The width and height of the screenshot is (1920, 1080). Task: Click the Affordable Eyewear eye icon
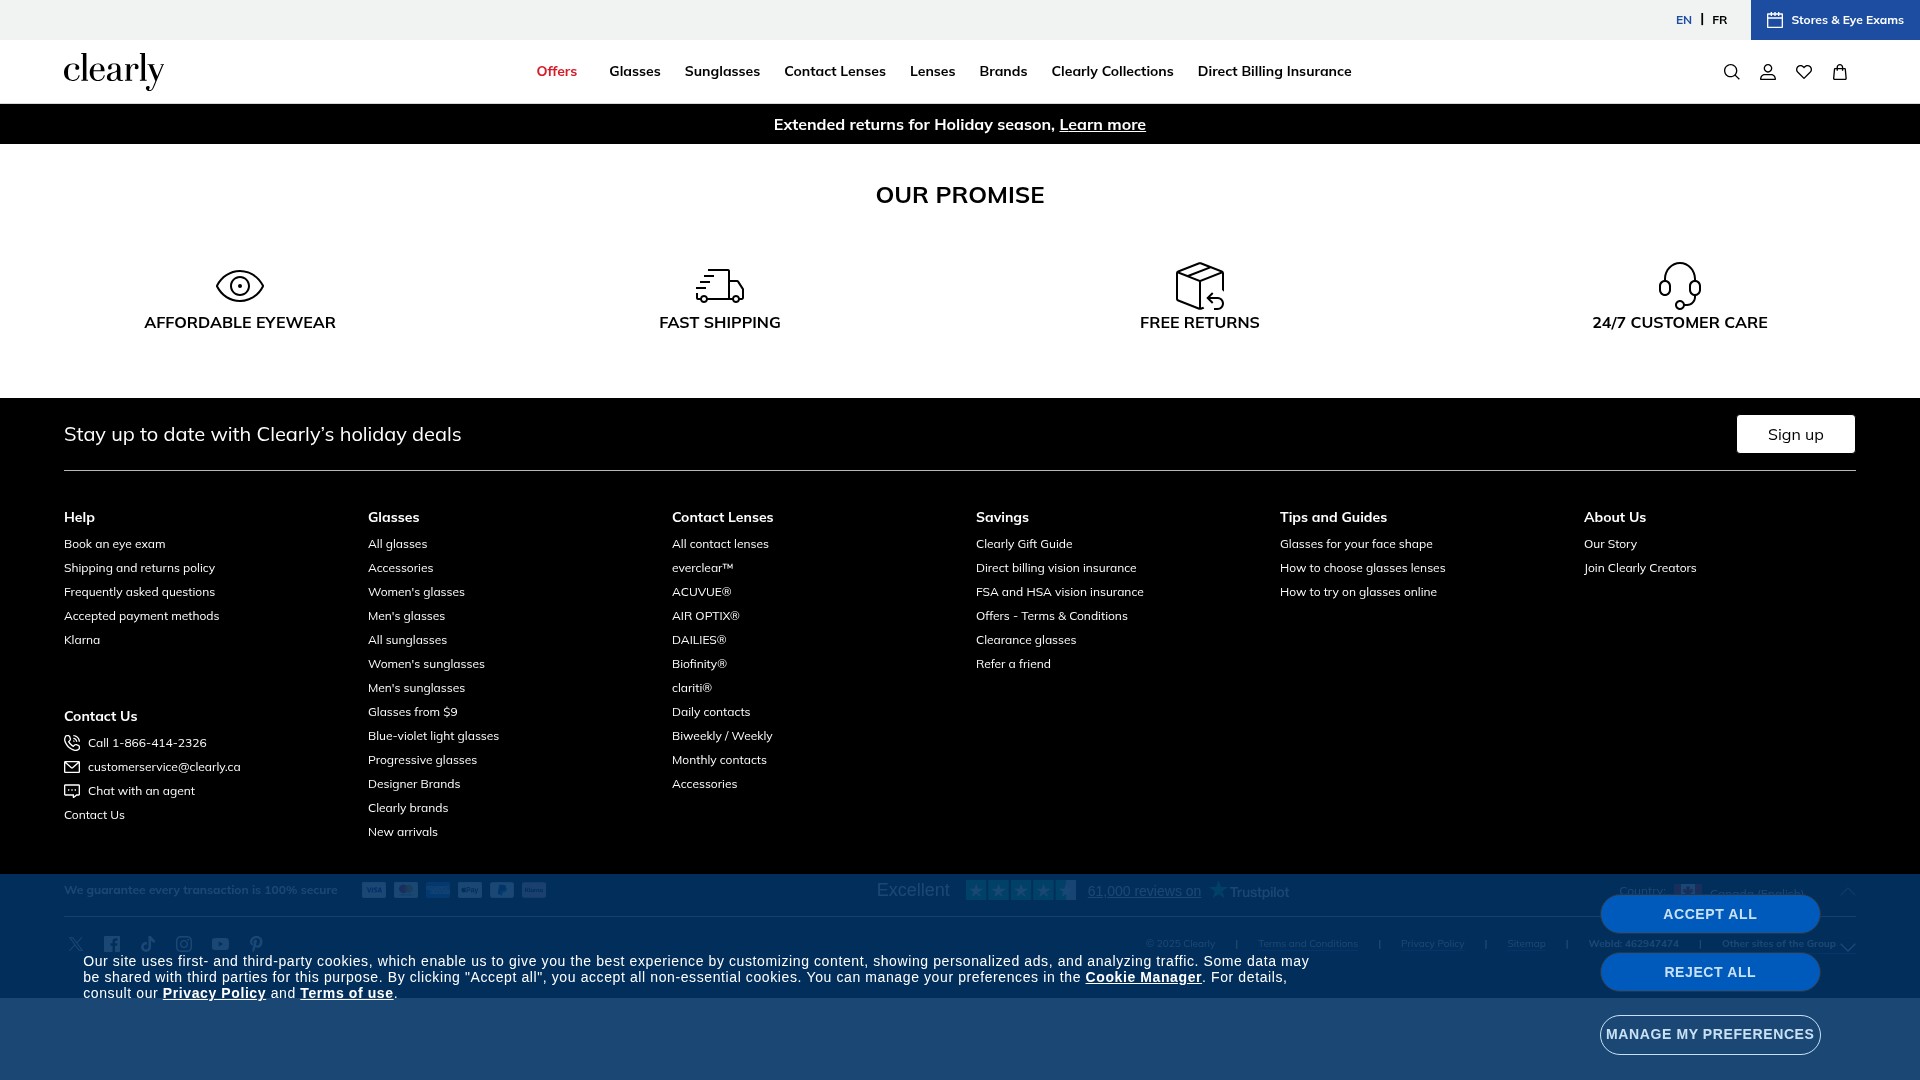coord(240,286)
